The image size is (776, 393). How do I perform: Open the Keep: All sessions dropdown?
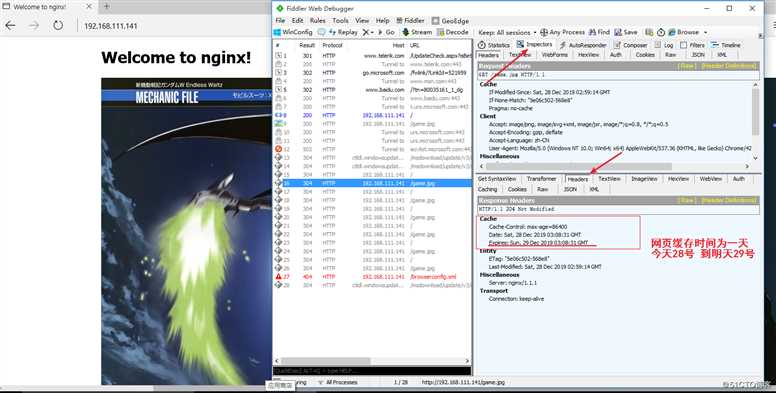tap(506, 32)
